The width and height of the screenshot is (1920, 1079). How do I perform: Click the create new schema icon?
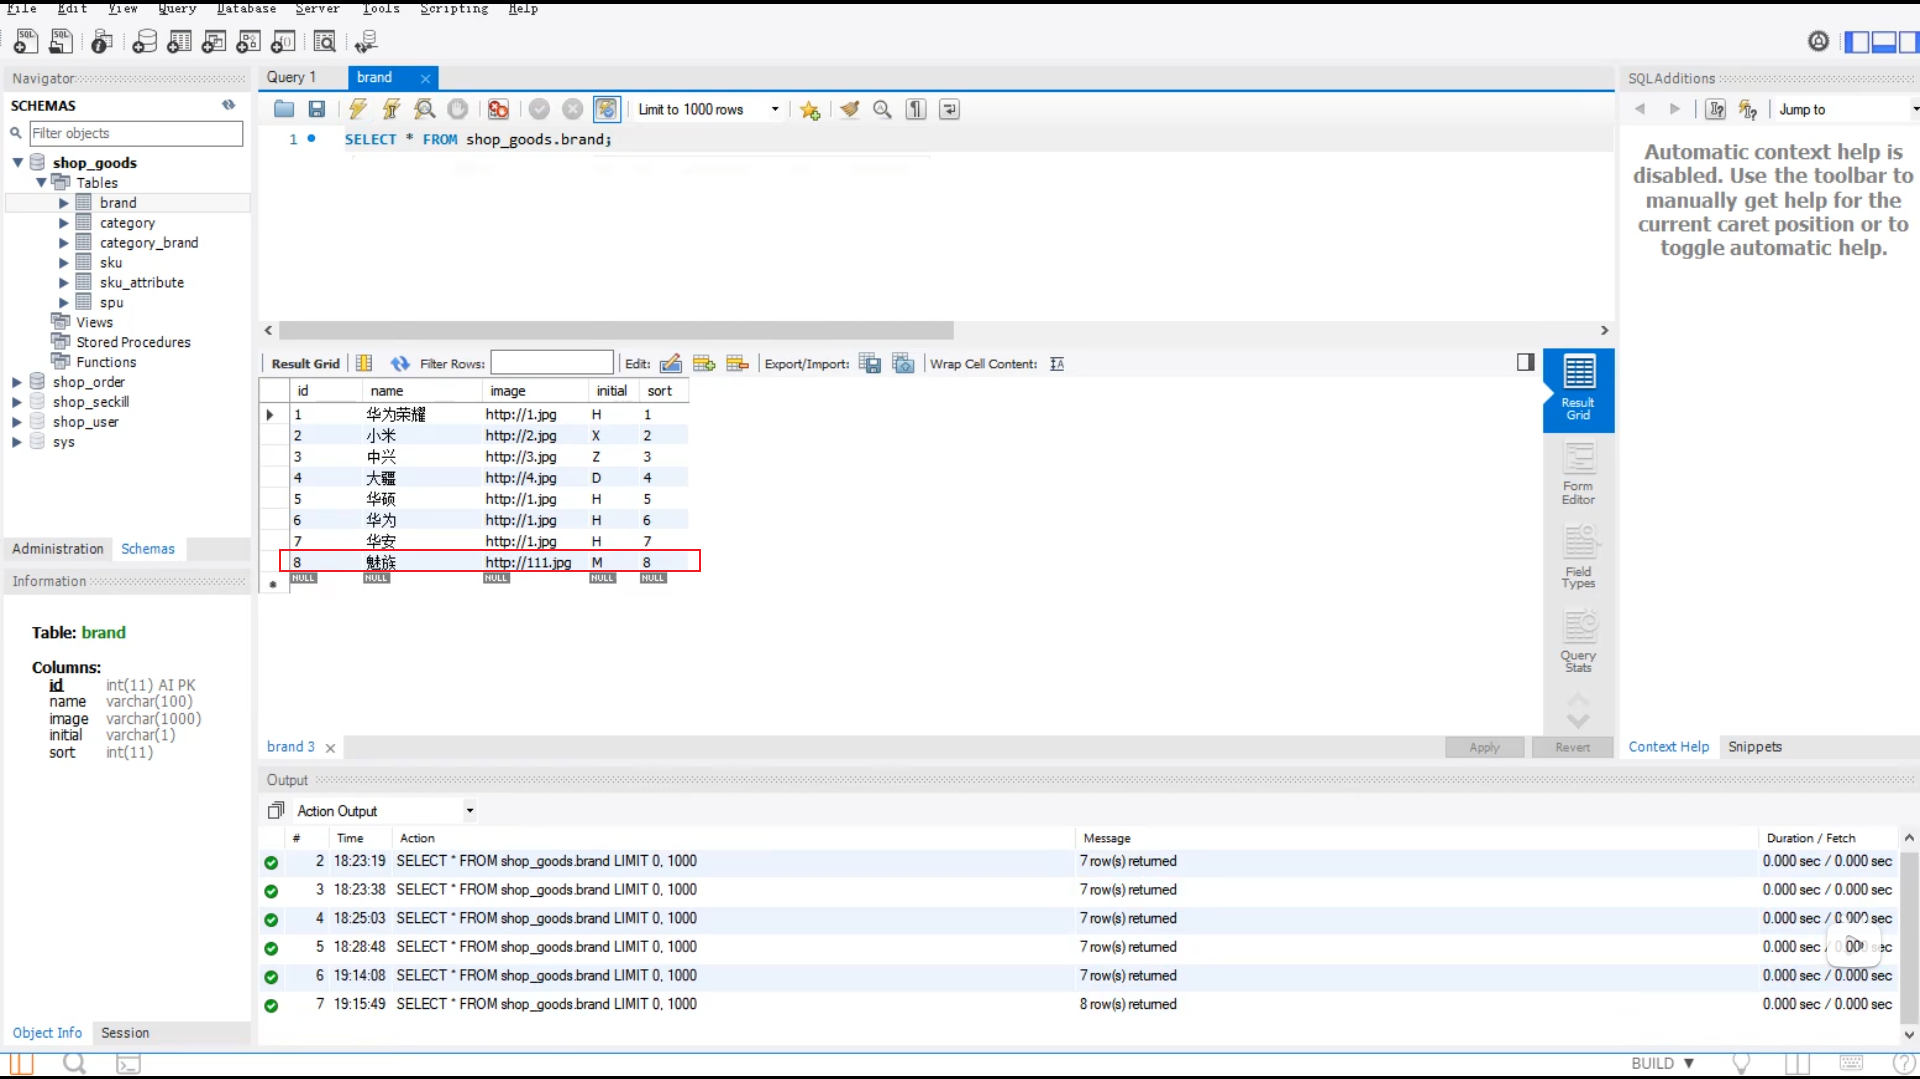click(x=145, y=41)
